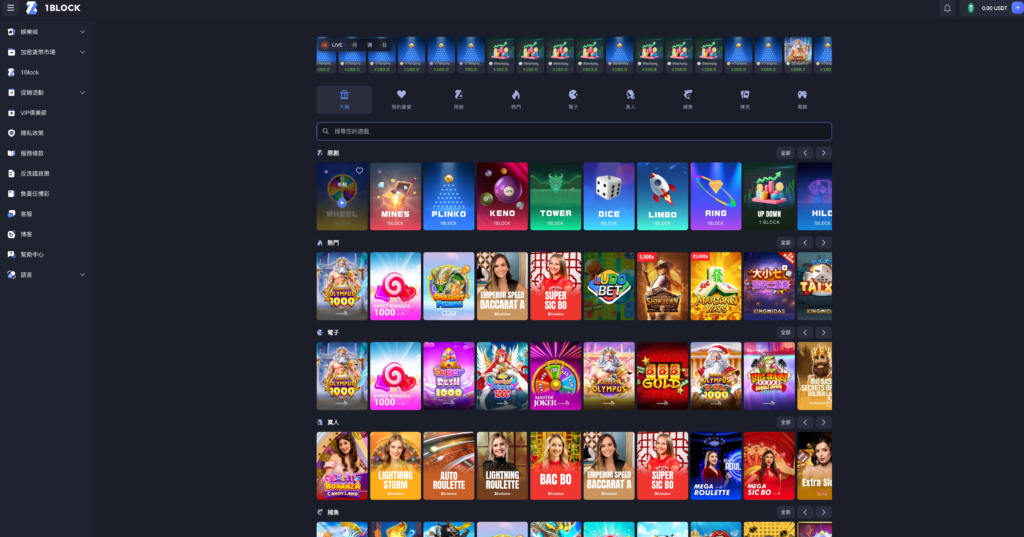
Task: Click next arrow in 熱門 section
Action: pos(823,243)
